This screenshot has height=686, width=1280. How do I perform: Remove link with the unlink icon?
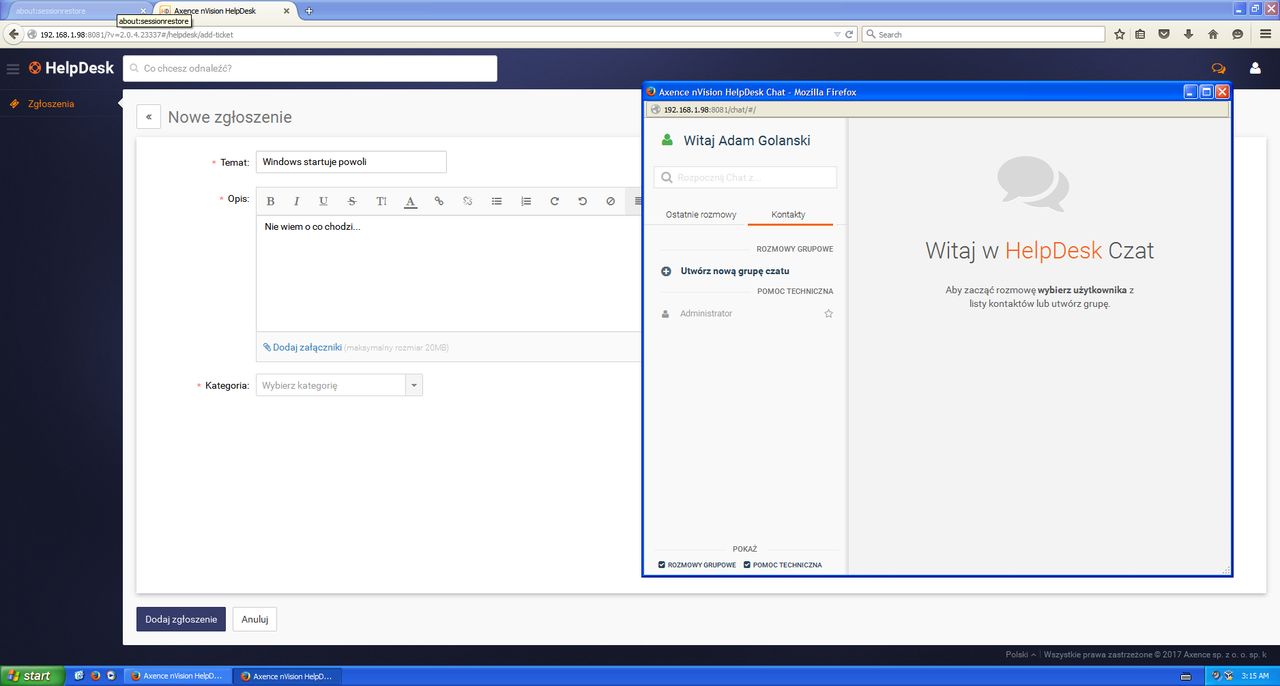(x=467, y=201)
